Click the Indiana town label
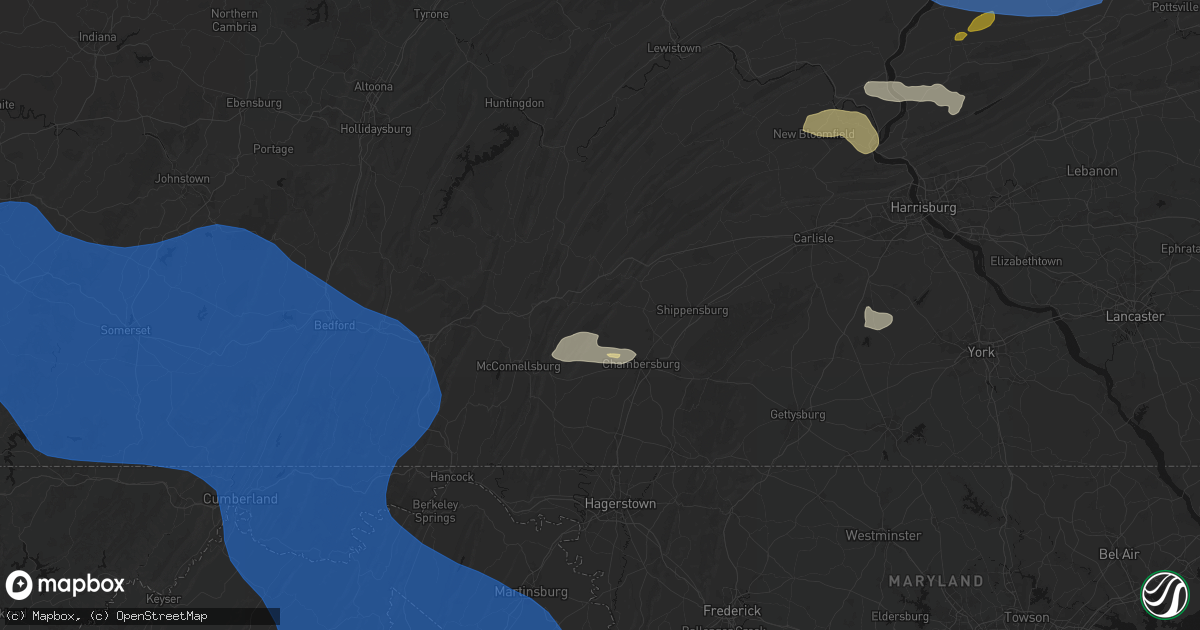 [98, 37]
